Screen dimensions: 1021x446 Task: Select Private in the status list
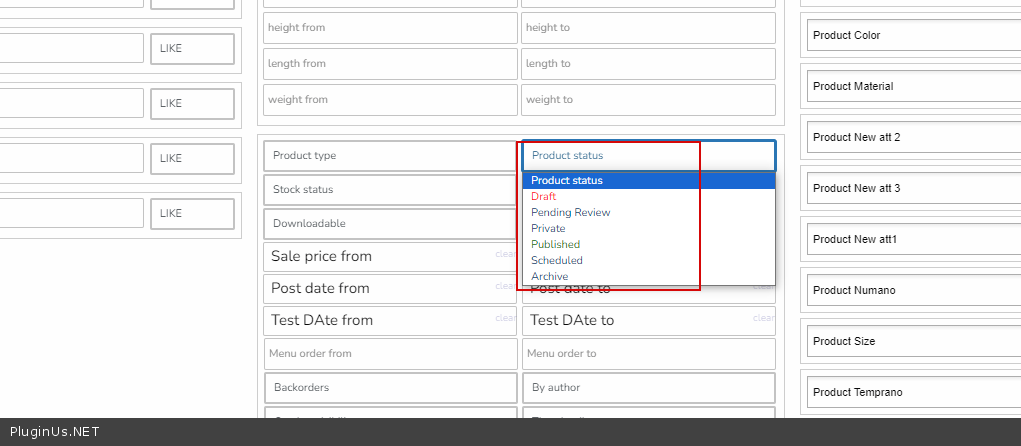(x=548, y=229)
